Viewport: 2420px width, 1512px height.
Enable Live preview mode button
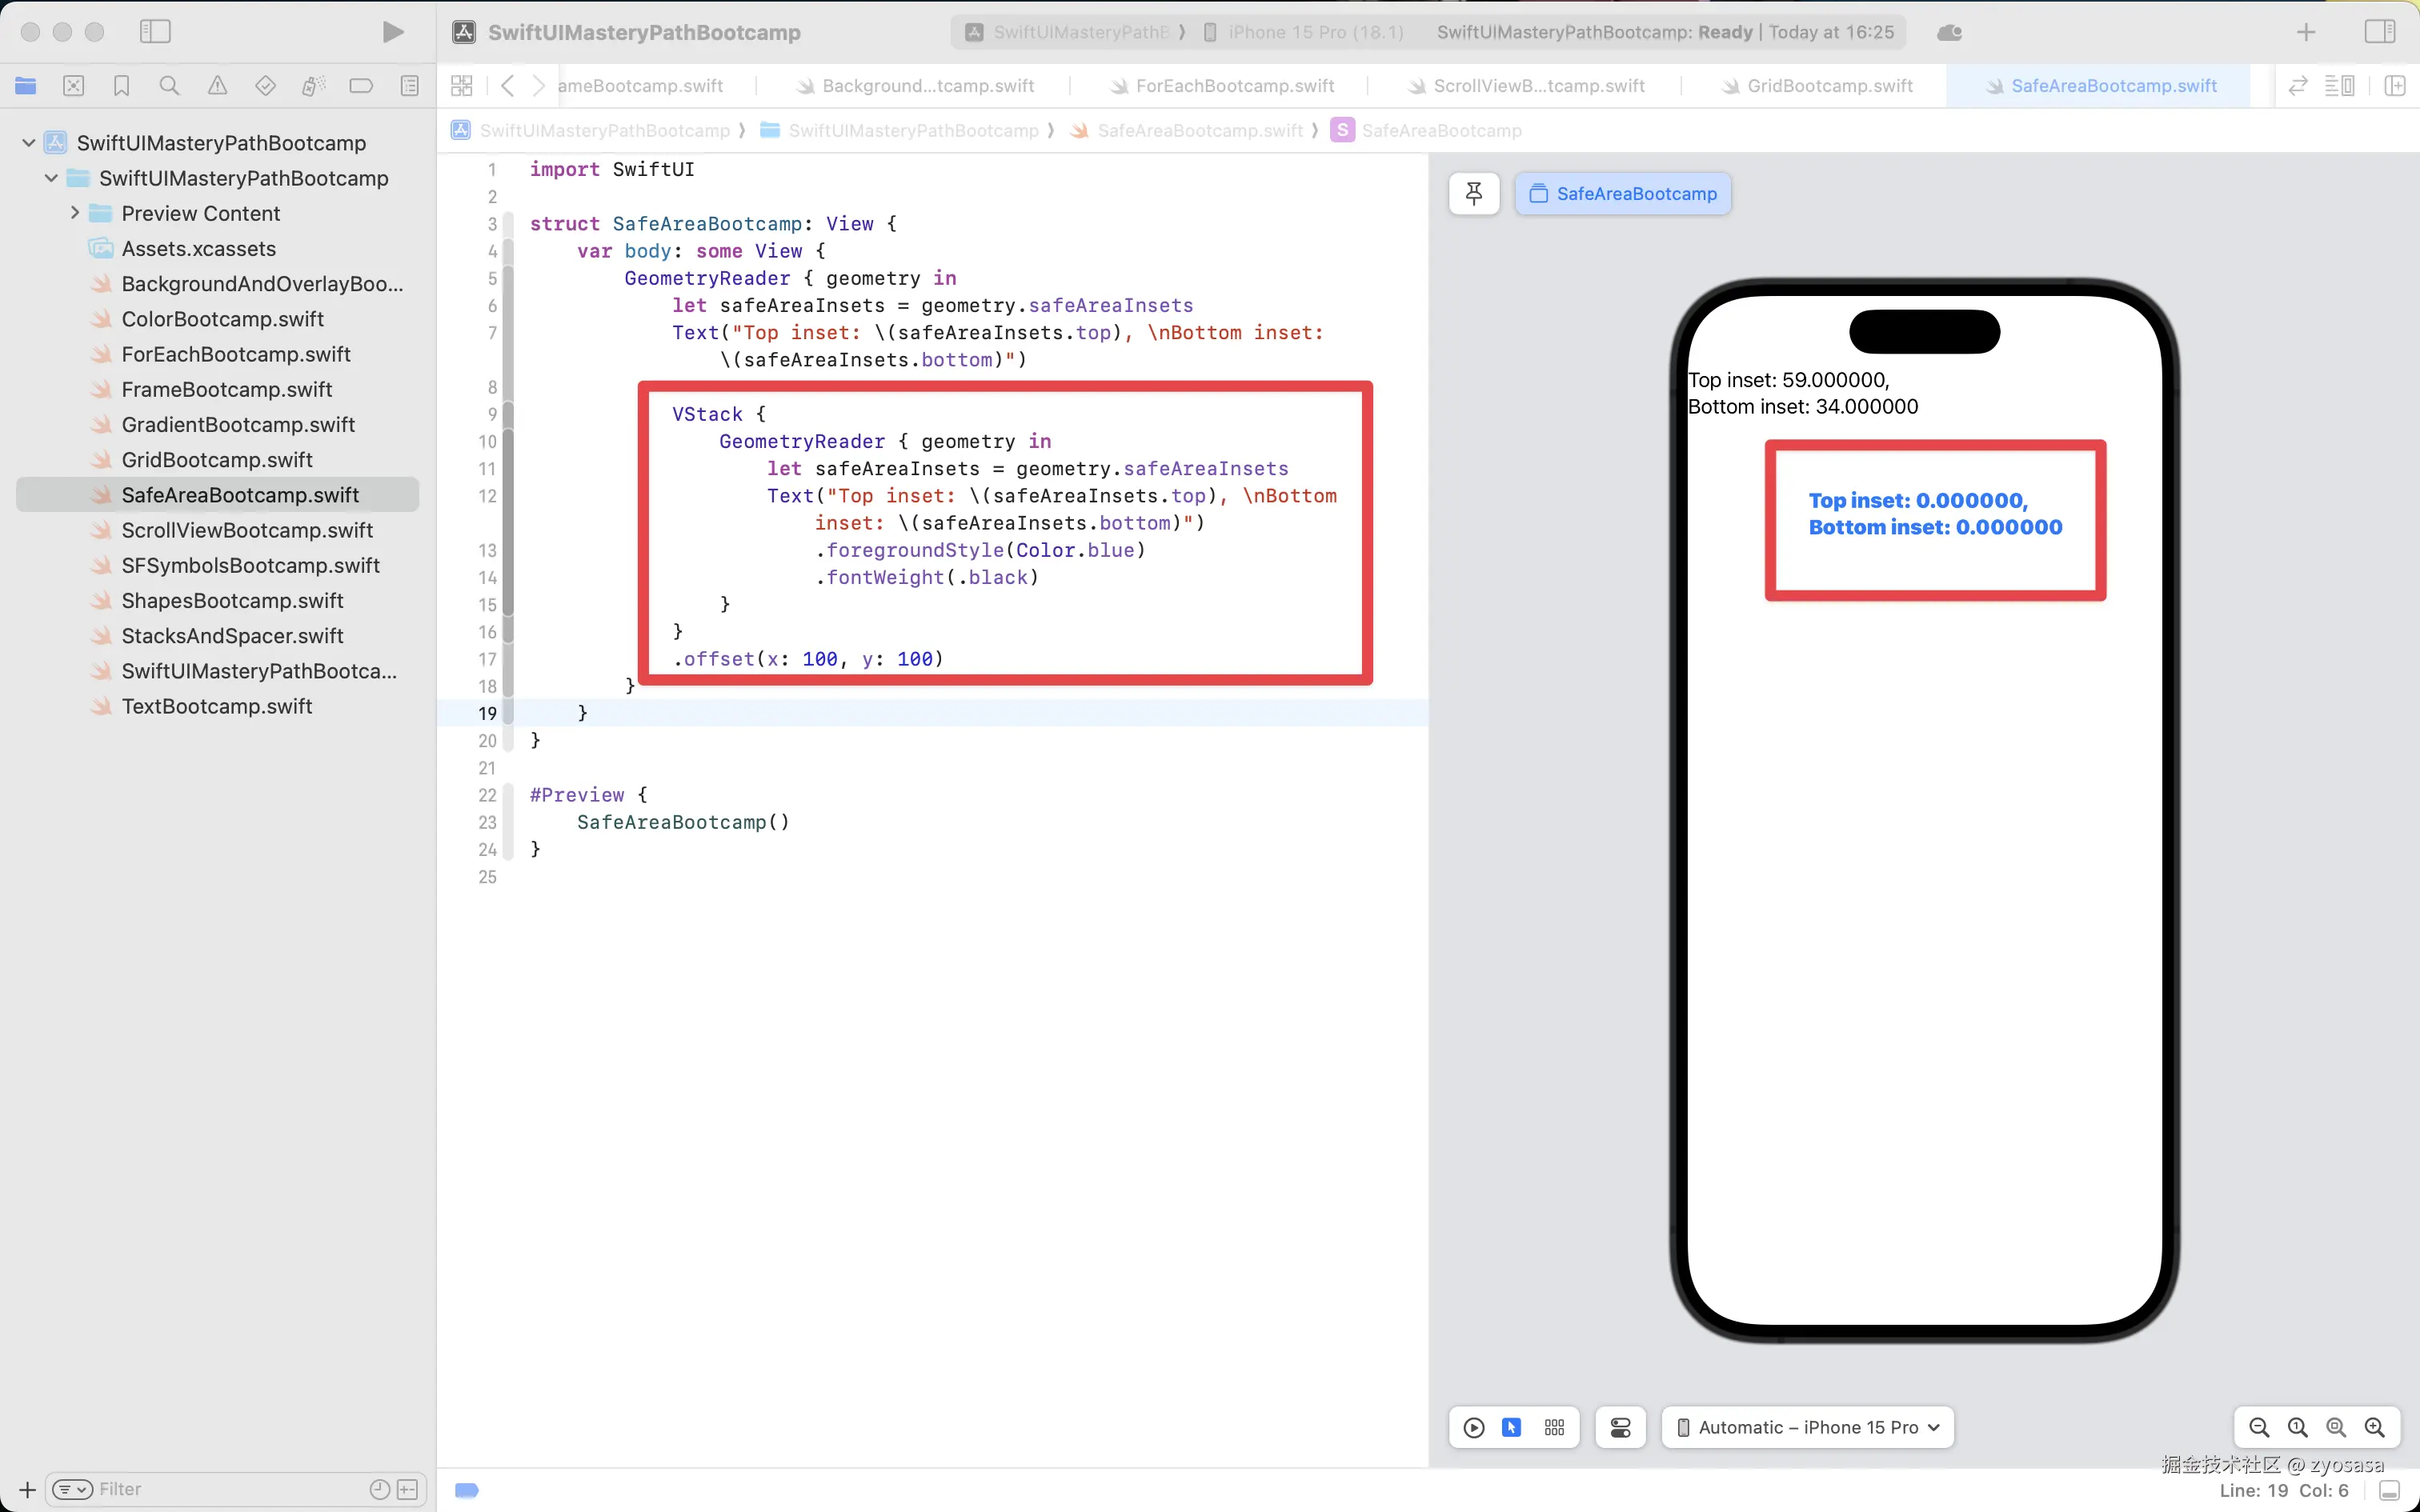tap(1473, 1427)
